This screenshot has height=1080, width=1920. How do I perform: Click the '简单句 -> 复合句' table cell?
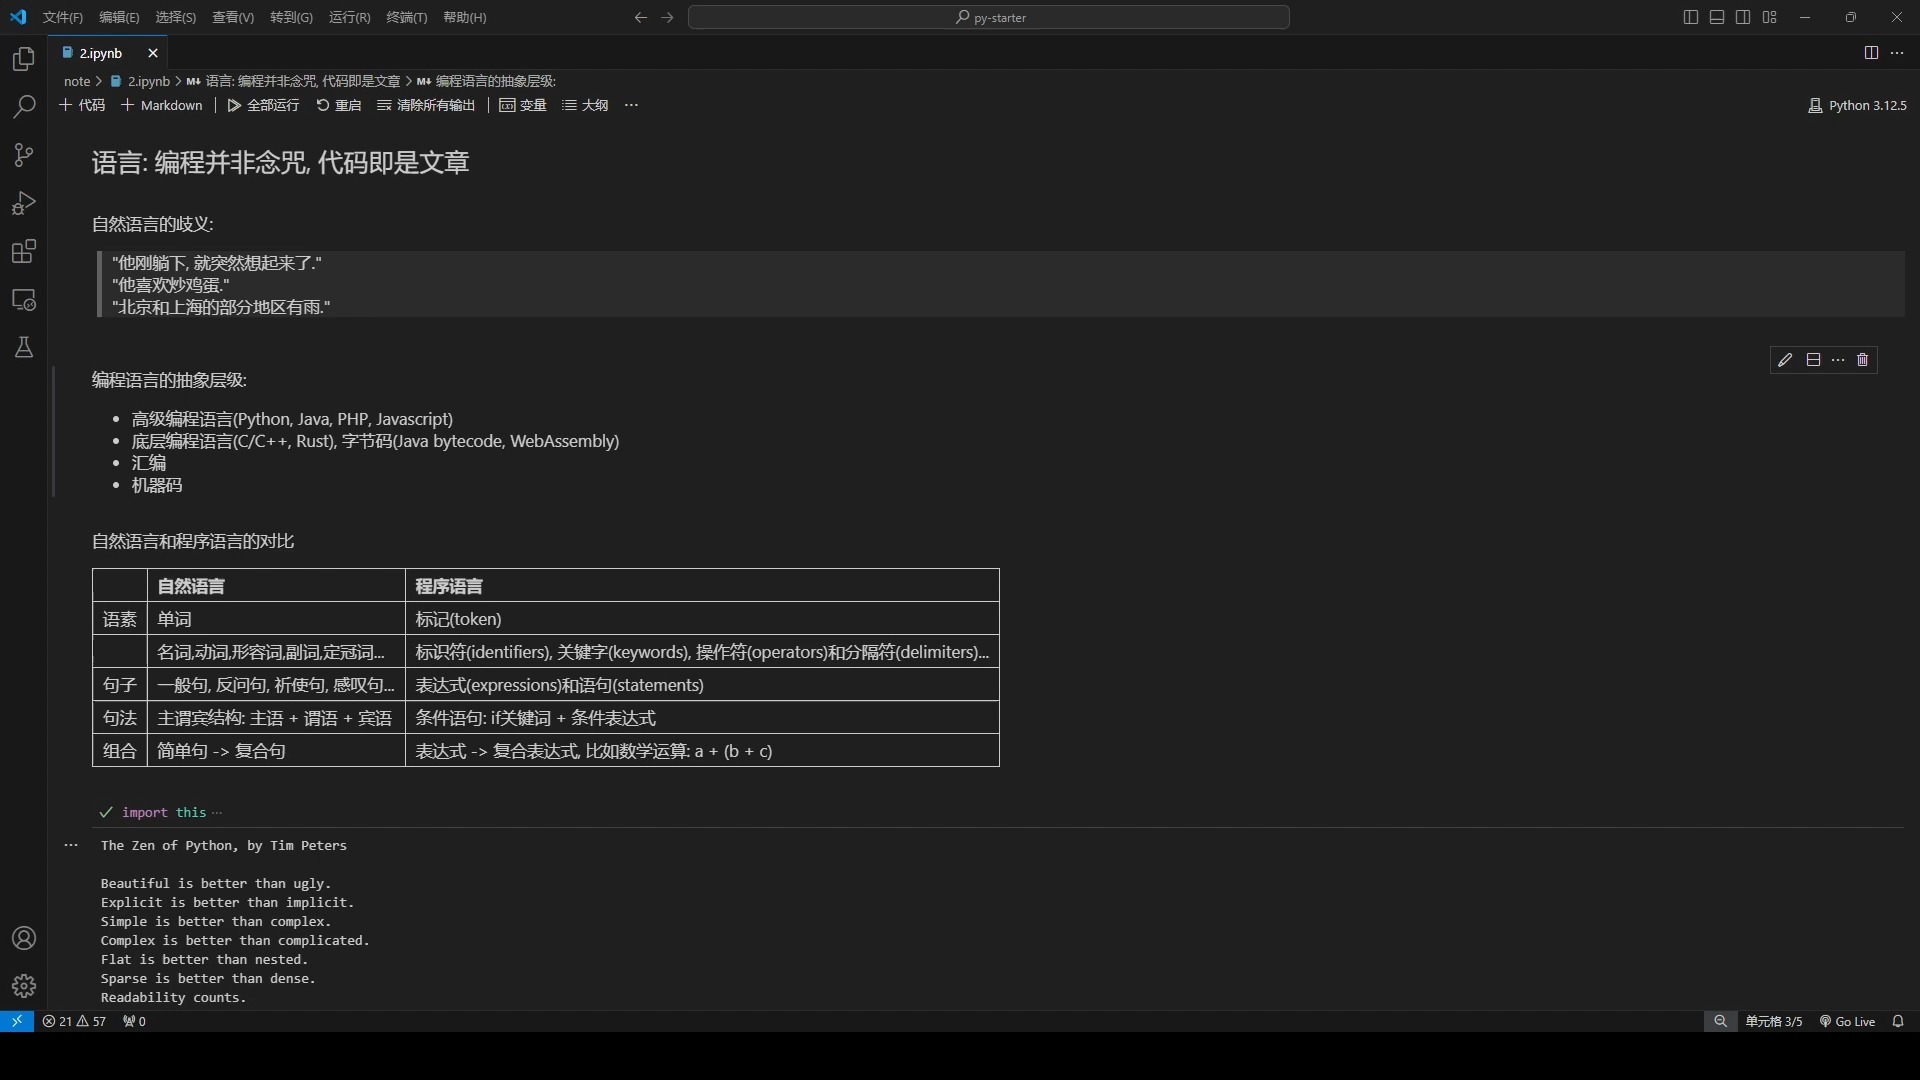click(x=276, y=751)
